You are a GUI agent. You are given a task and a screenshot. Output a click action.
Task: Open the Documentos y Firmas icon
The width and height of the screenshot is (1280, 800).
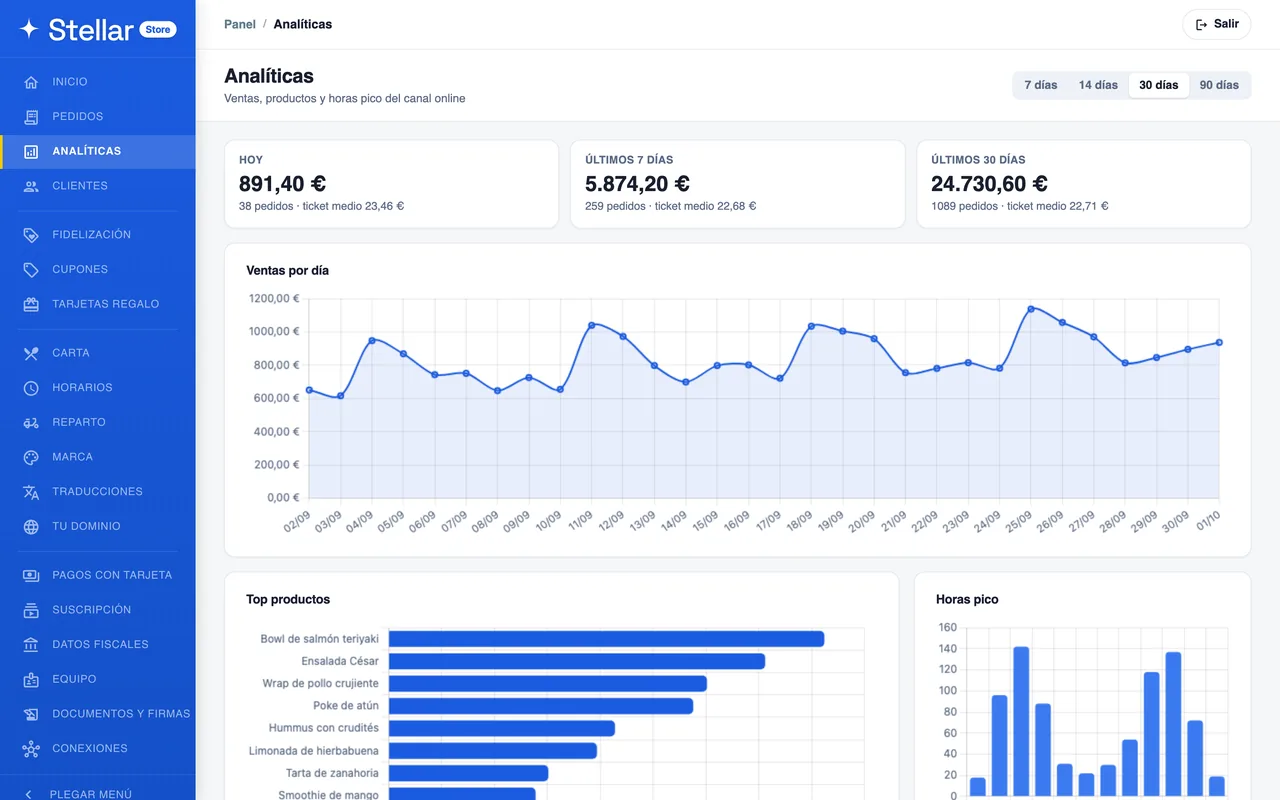pos(31,714)
